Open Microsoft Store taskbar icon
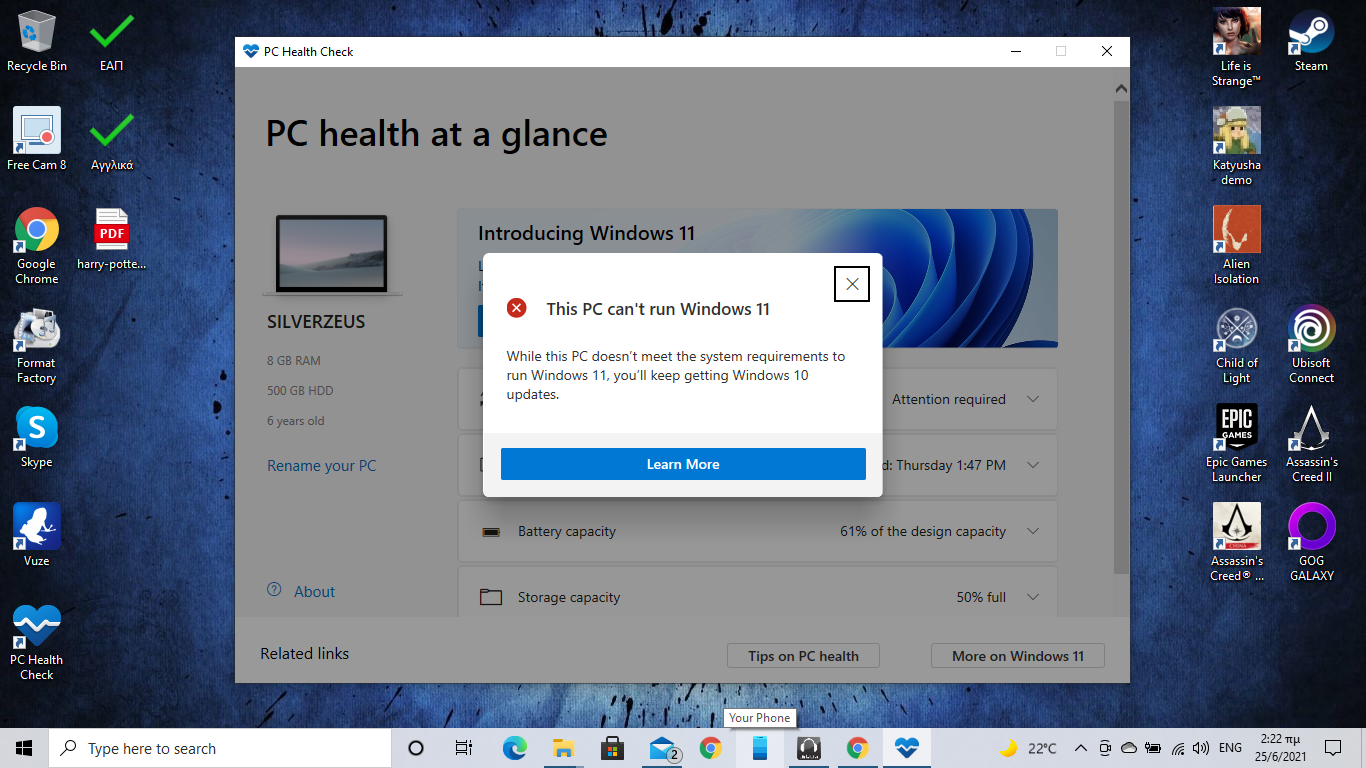The height and width of the screenshot is (768, 1366). pyautogui.click(x=612, y=748)
